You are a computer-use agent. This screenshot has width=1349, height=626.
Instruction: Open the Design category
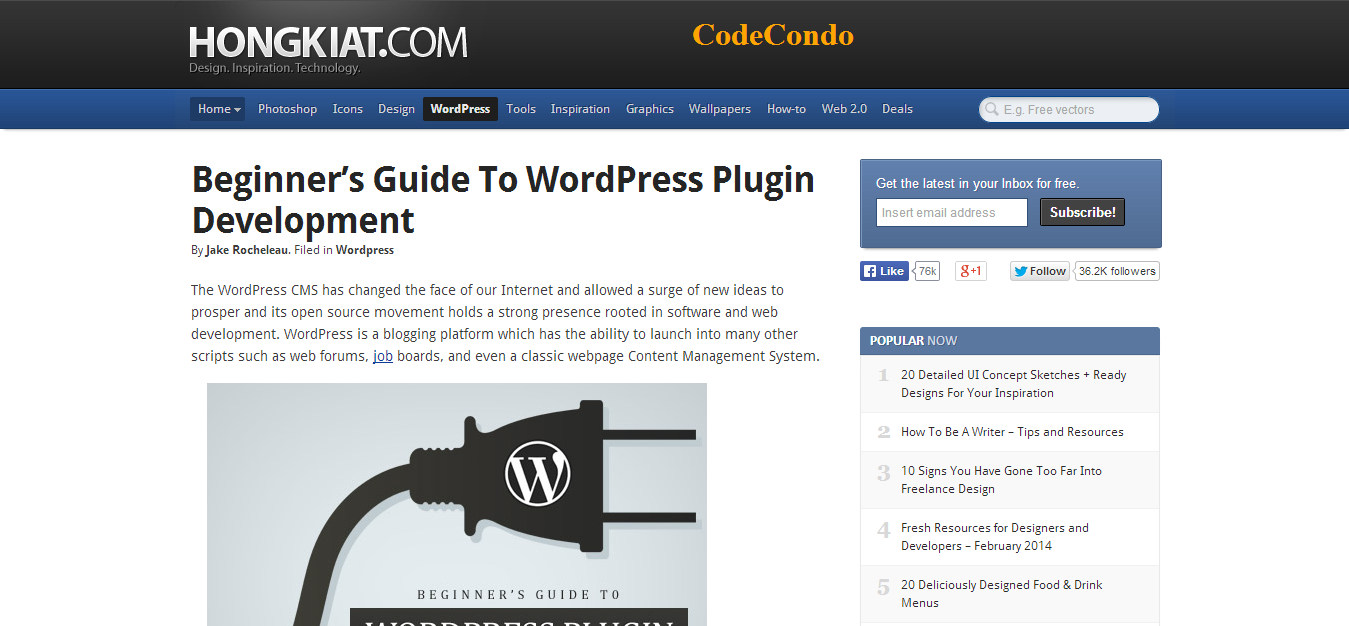click(x=396, y=109)
